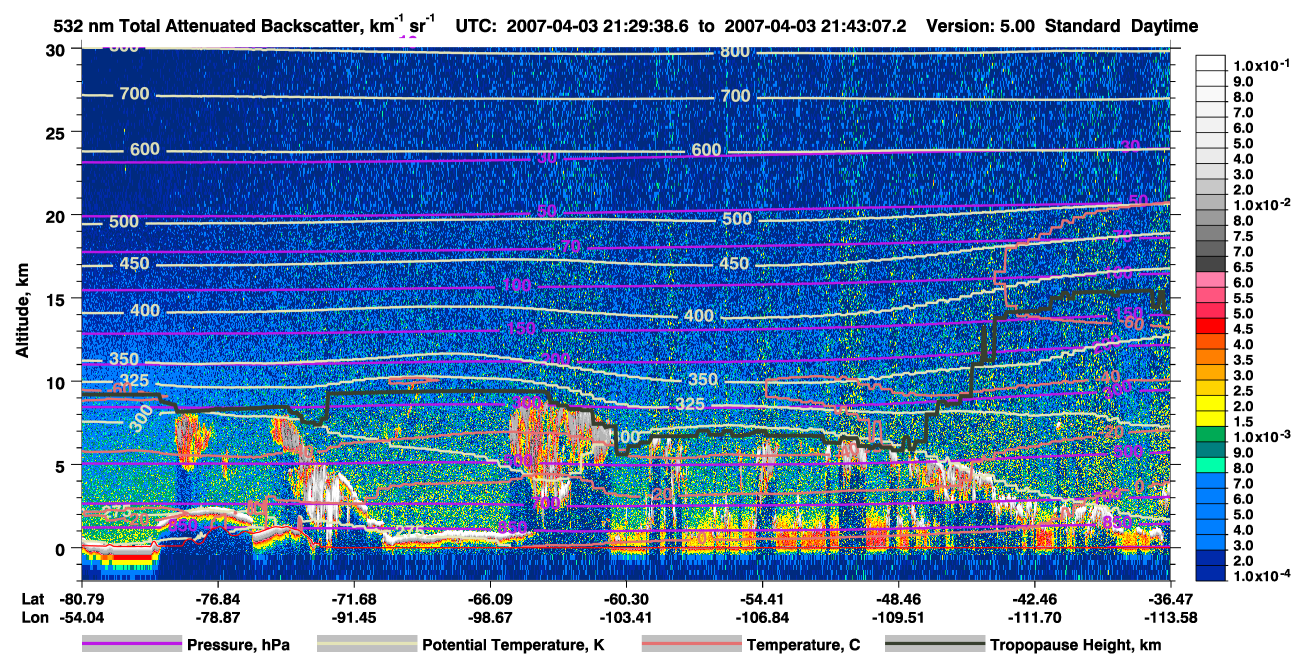Viewport: 1300px width, 667px height.
Task: Click the 'Lat' row label
Action: pyautogui.click(x=32, y=600)
